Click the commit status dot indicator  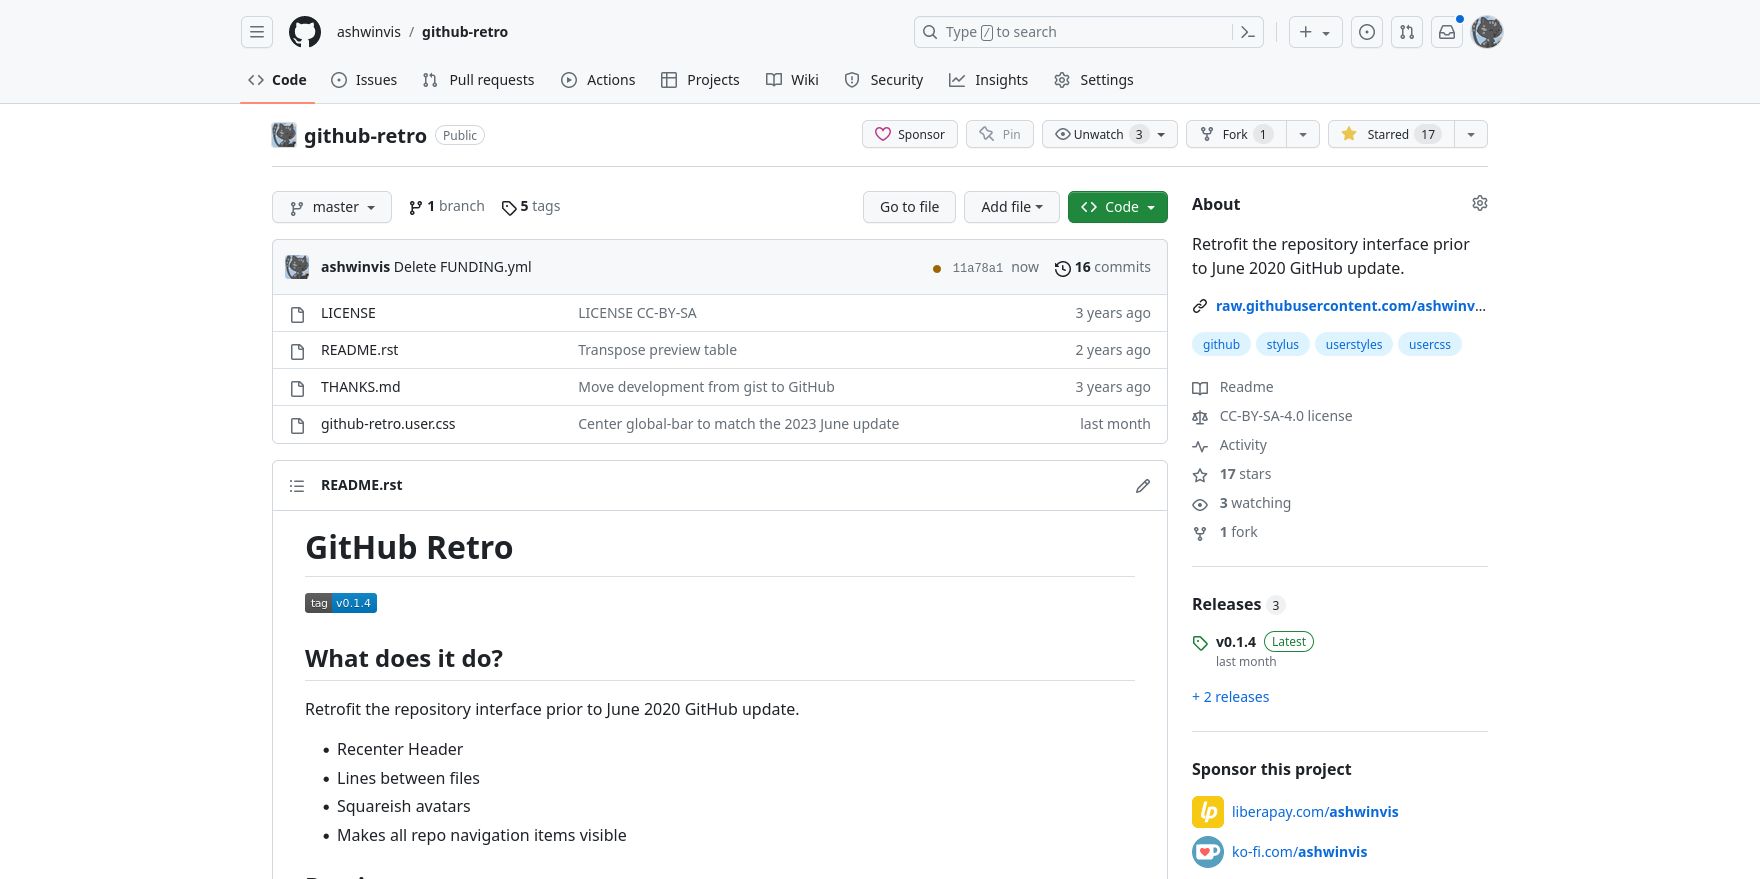pyautogui.click(x=937, y=268)
